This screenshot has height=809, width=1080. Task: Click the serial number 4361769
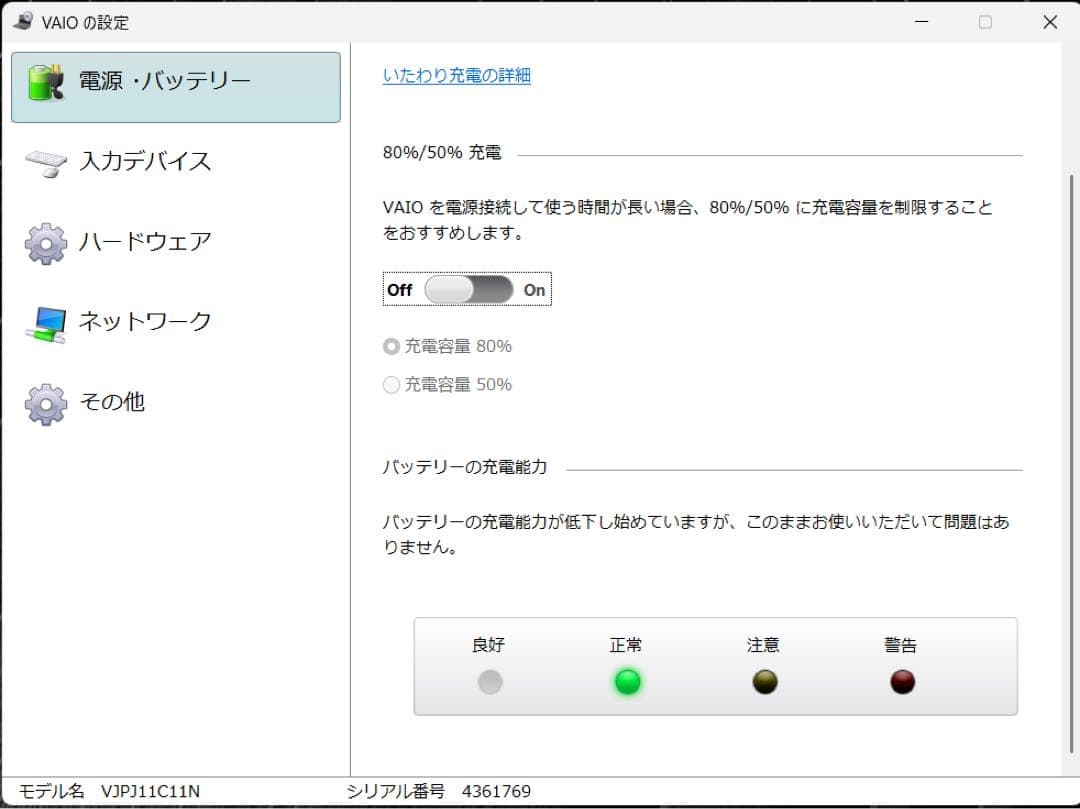click(496, 791)
